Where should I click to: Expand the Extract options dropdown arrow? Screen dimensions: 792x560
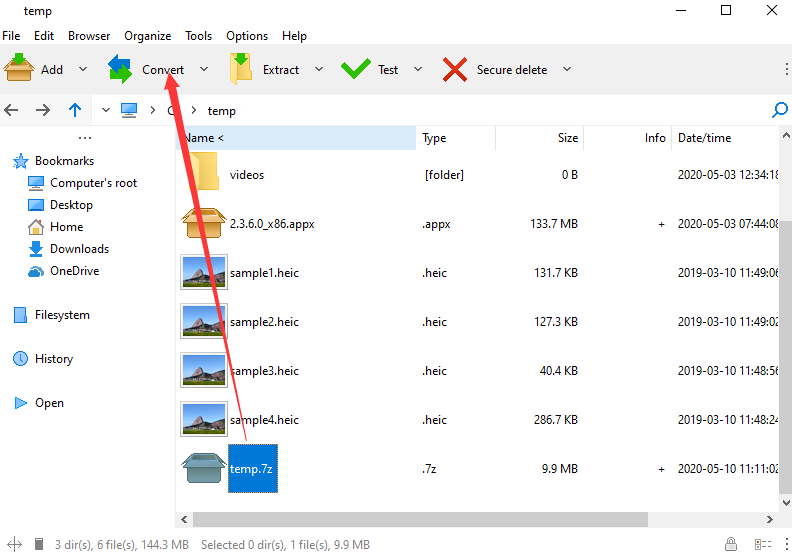[319, 69]
